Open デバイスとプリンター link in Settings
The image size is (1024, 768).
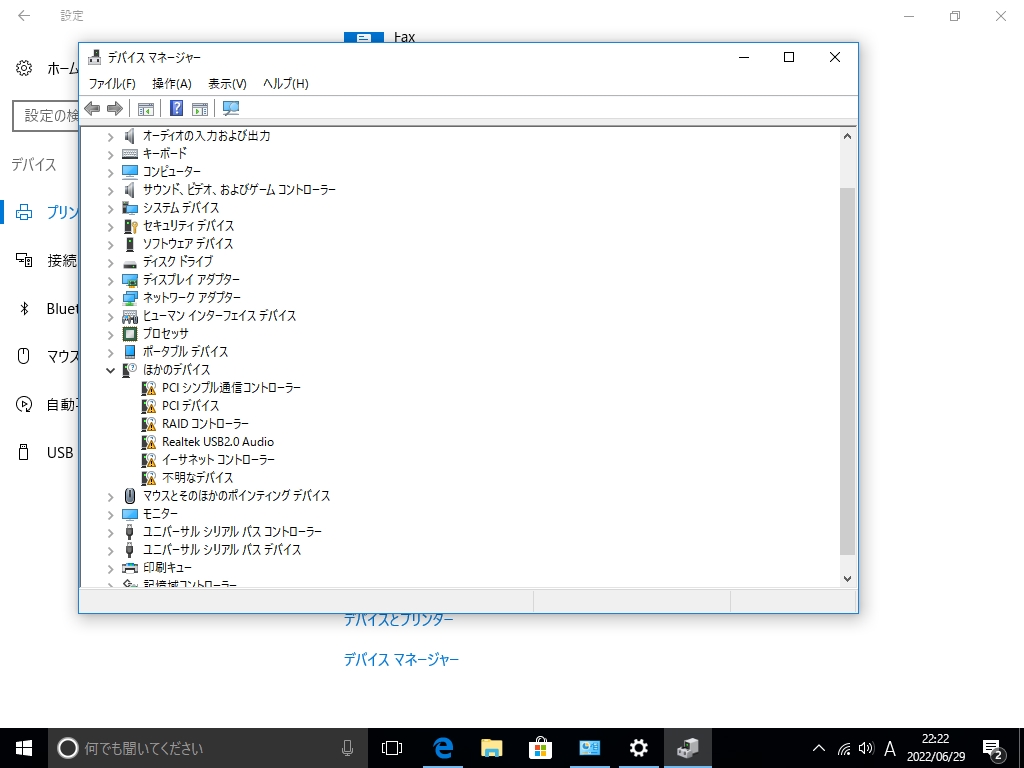[x=398, y=619]
